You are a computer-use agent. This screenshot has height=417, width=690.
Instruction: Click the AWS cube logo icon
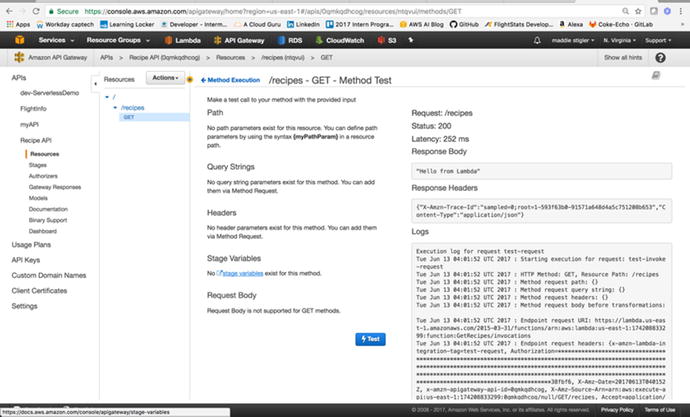pos(21,40)
